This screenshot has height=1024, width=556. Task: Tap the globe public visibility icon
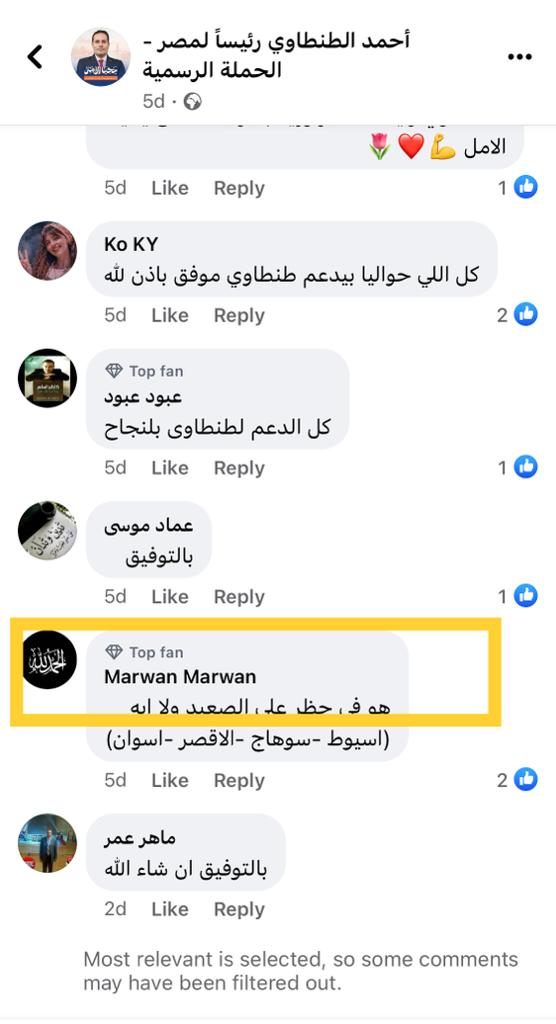192,101
